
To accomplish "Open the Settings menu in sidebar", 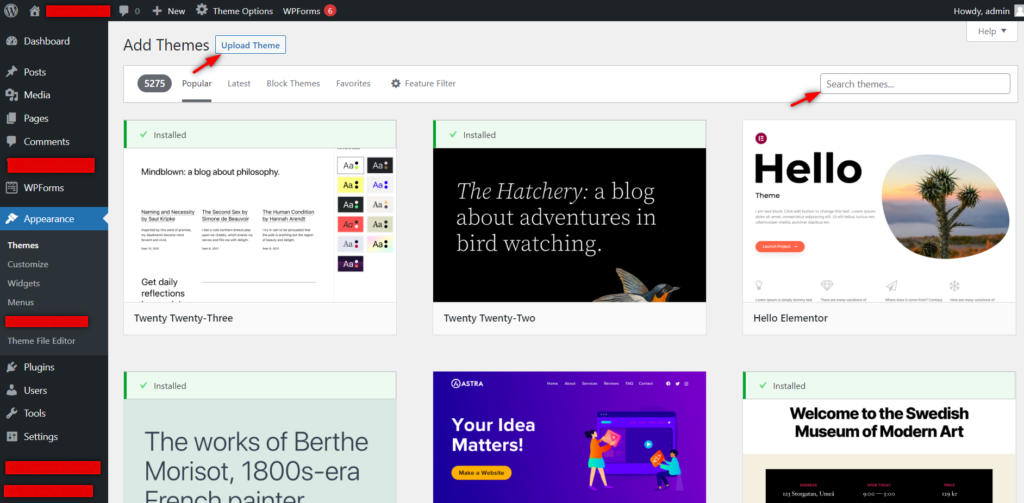I will (x=40, y=436).
